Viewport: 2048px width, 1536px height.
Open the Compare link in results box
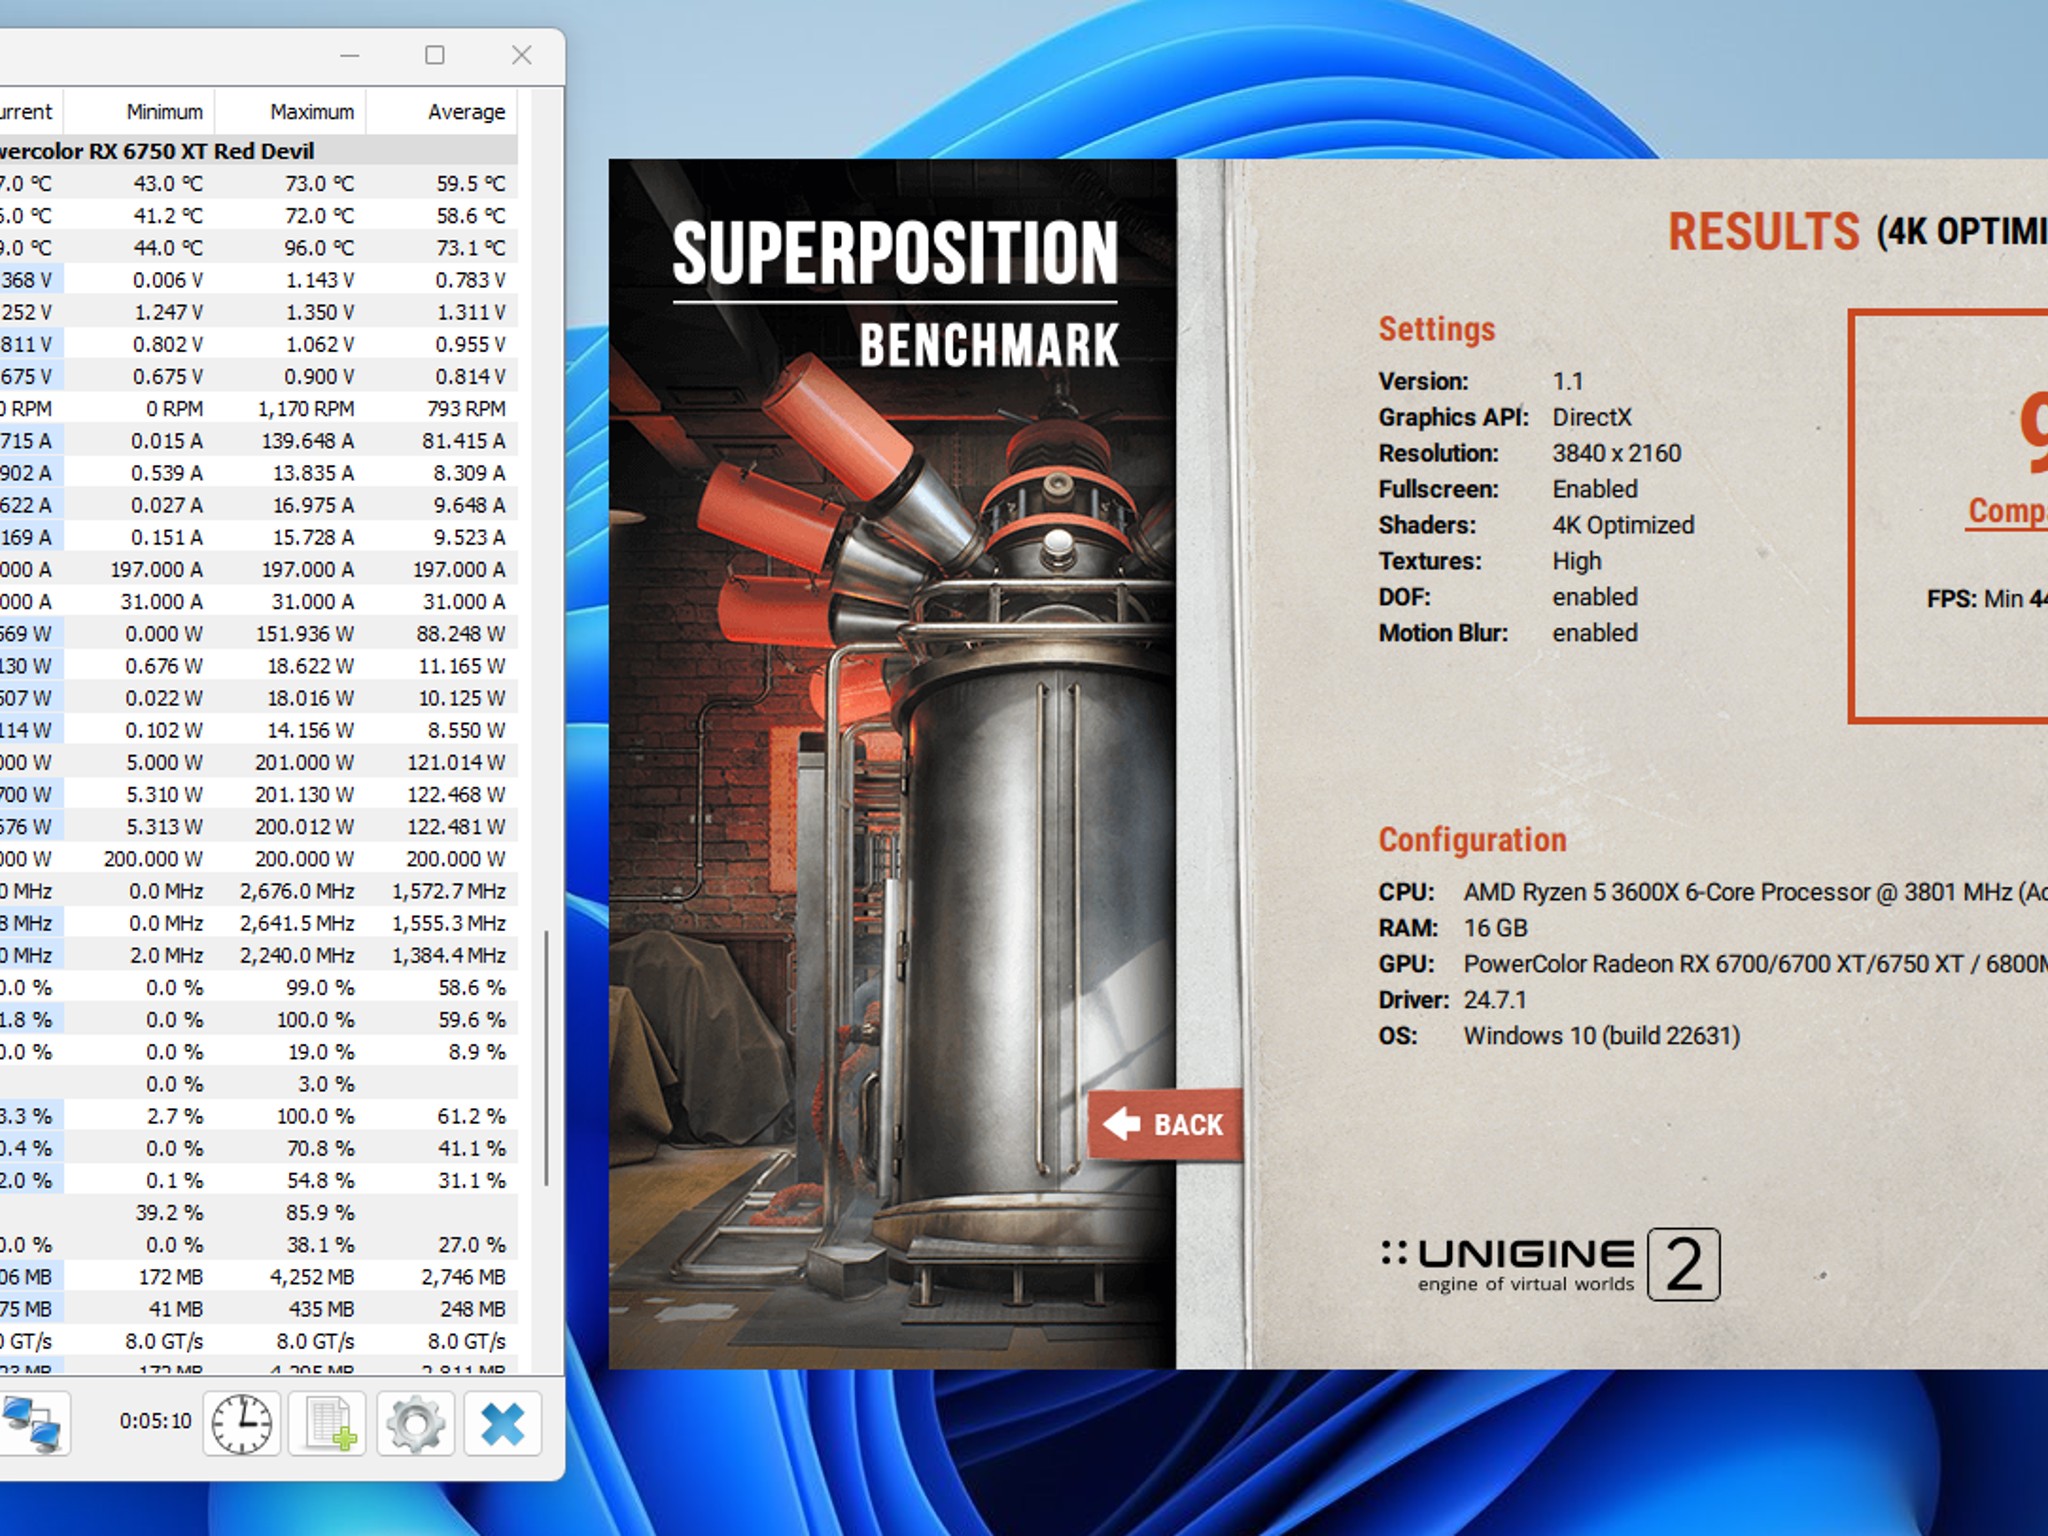[x=2008, y=510]
